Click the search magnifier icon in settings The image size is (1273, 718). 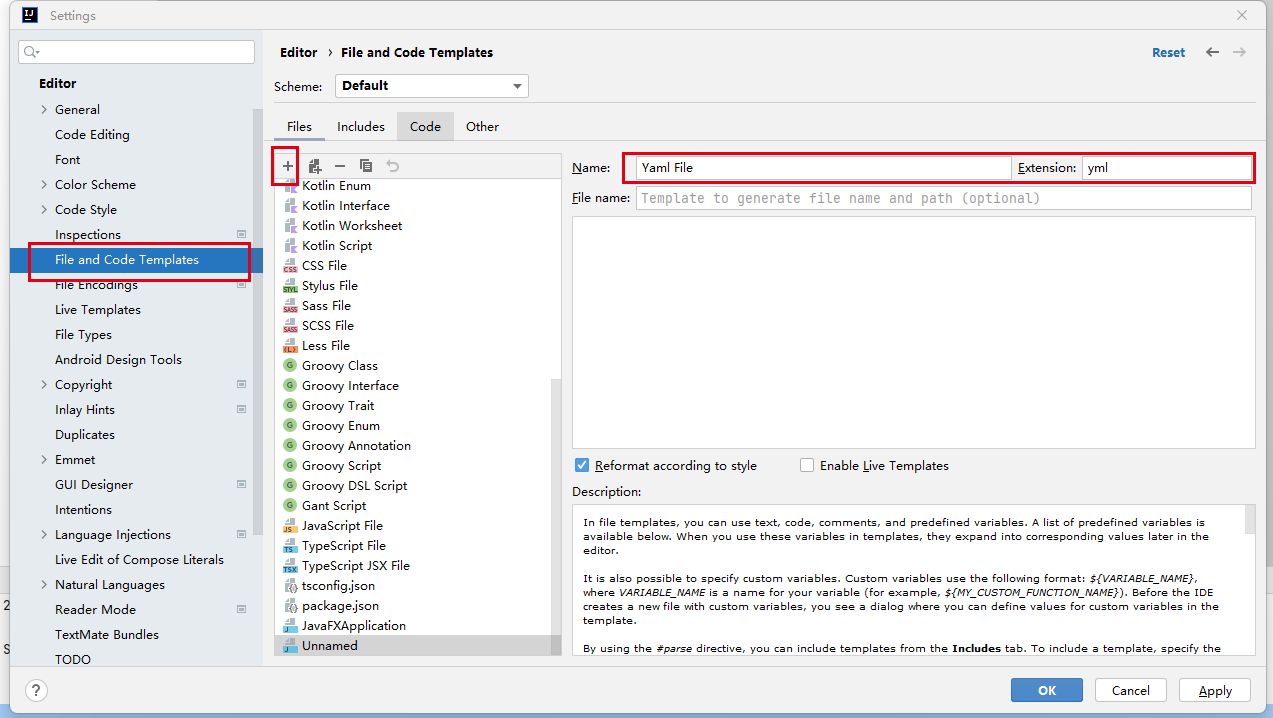(32, 52)
